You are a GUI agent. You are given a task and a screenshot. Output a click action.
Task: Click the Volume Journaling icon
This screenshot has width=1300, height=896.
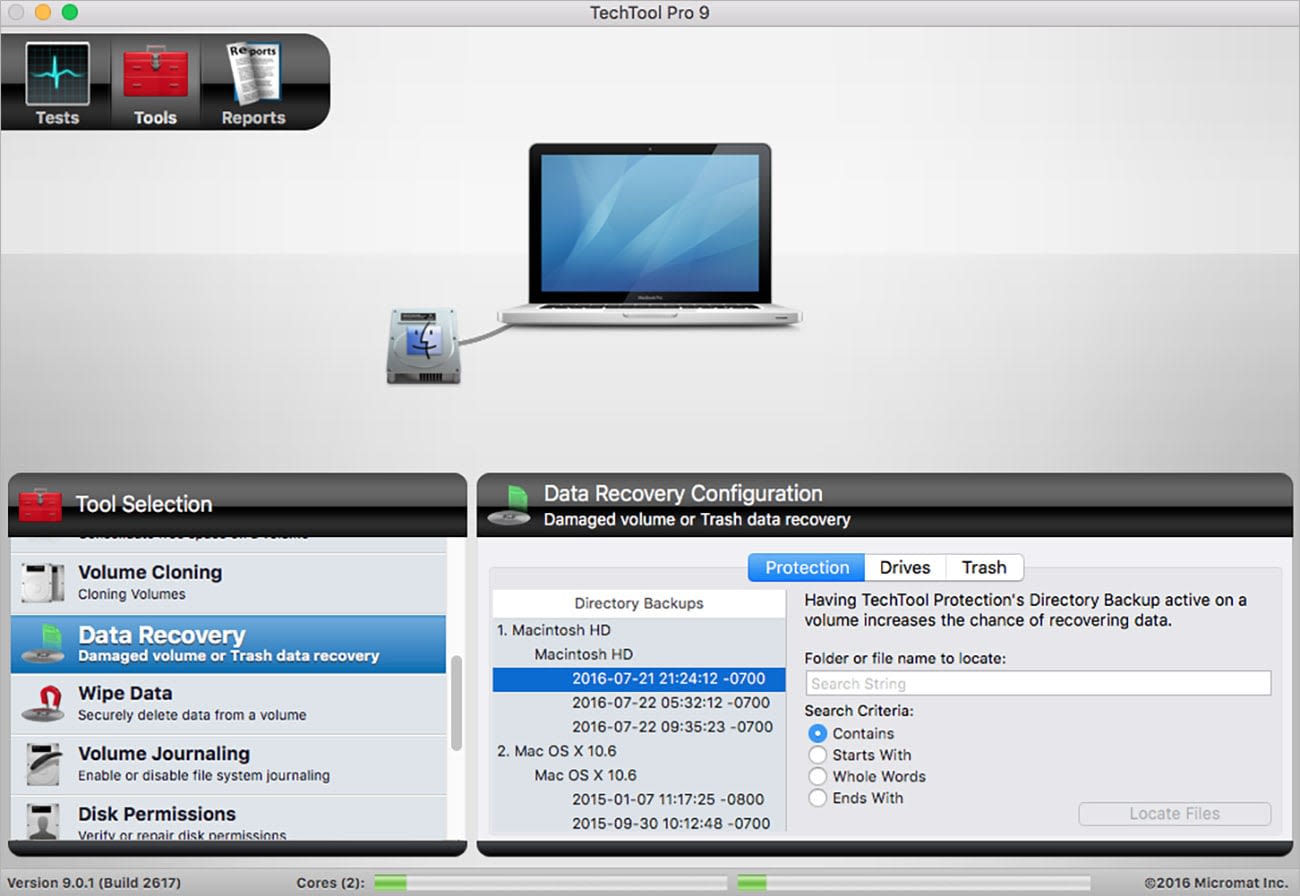tap(44, 764)
